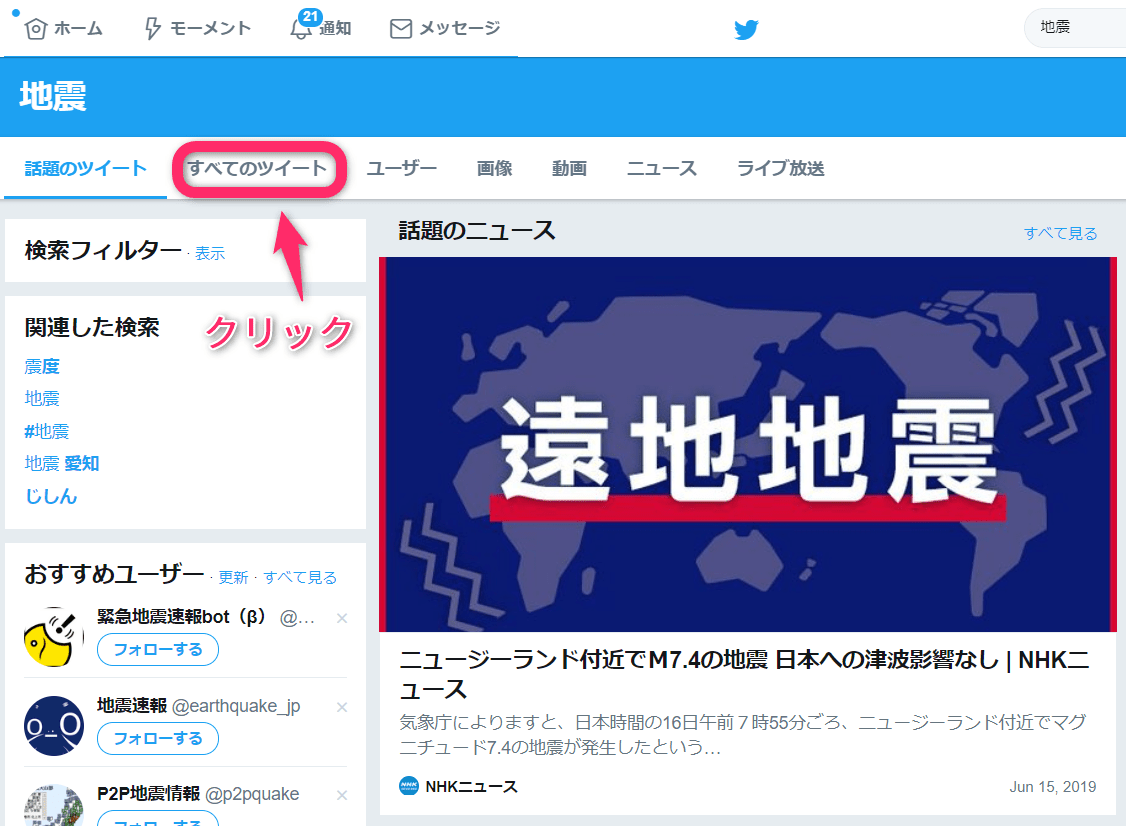Open related search 震度

click(x=42, y=366)
